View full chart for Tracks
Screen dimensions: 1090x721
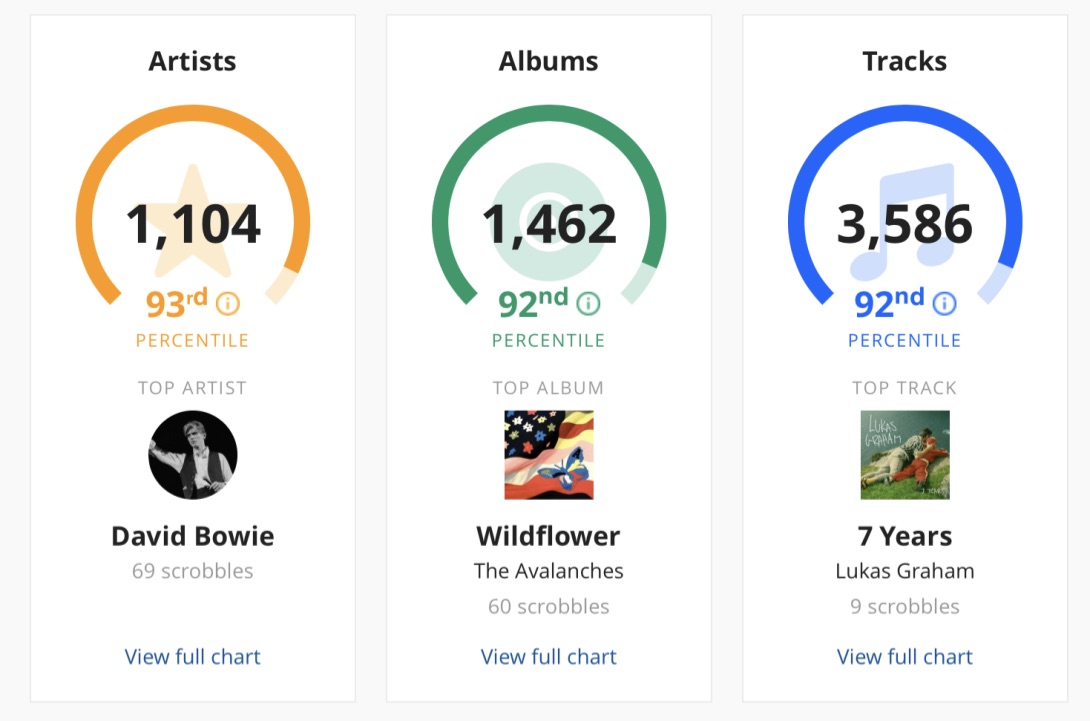point(905,657)
